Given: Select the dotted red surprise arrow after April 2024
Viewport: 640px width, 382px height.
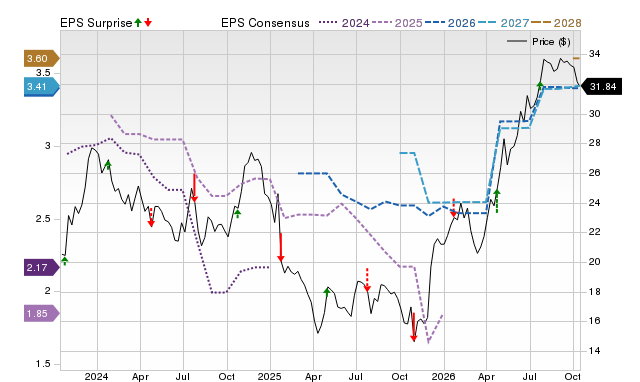Looking at the screenshot, I should pos(151,217).
